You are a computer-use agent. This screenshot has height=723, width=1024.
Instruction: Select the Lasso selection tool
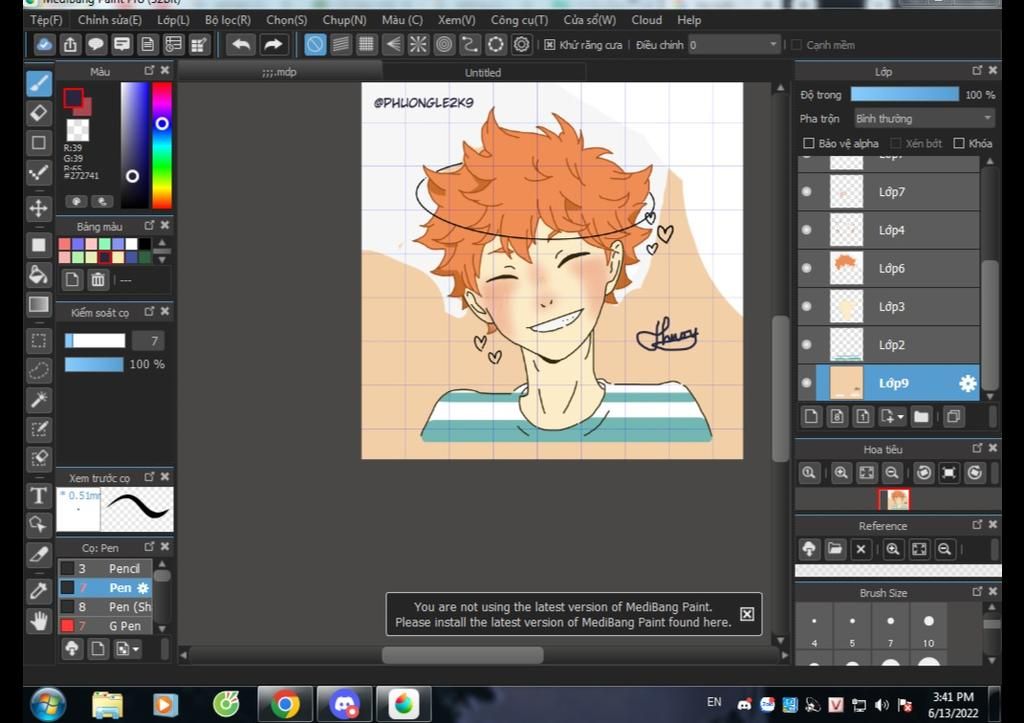(x=39, y=370)
